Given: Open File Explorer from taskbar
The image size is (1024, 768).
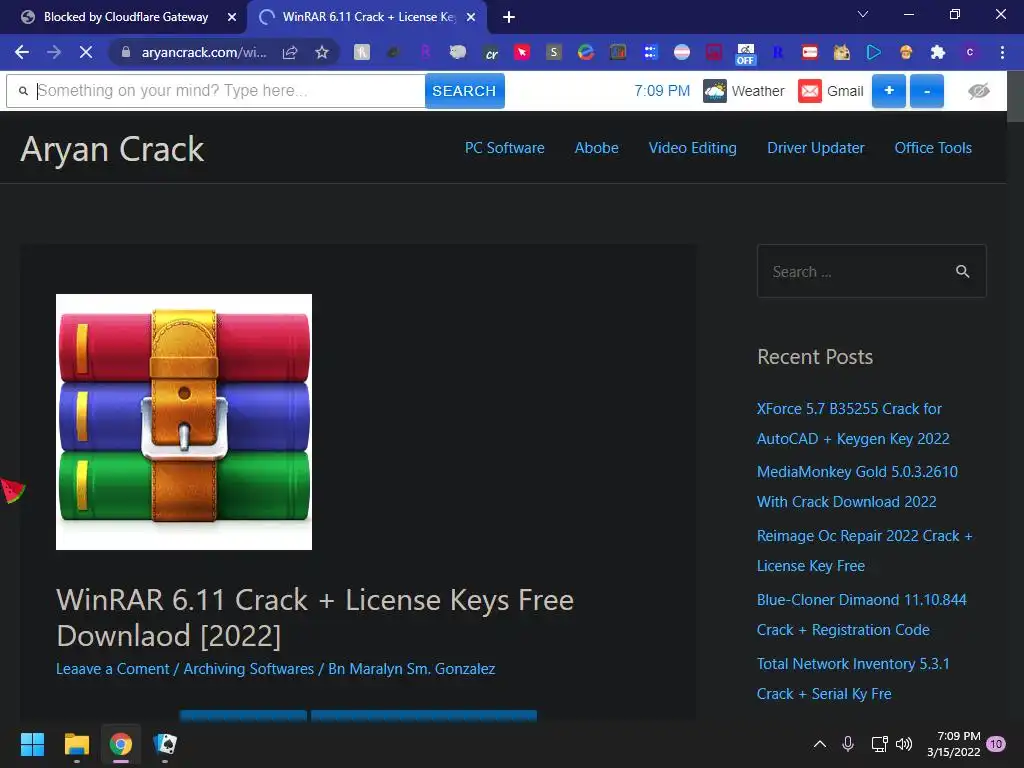Looking at the screenshot, I should pyautogui.click(x=76, y=744).
